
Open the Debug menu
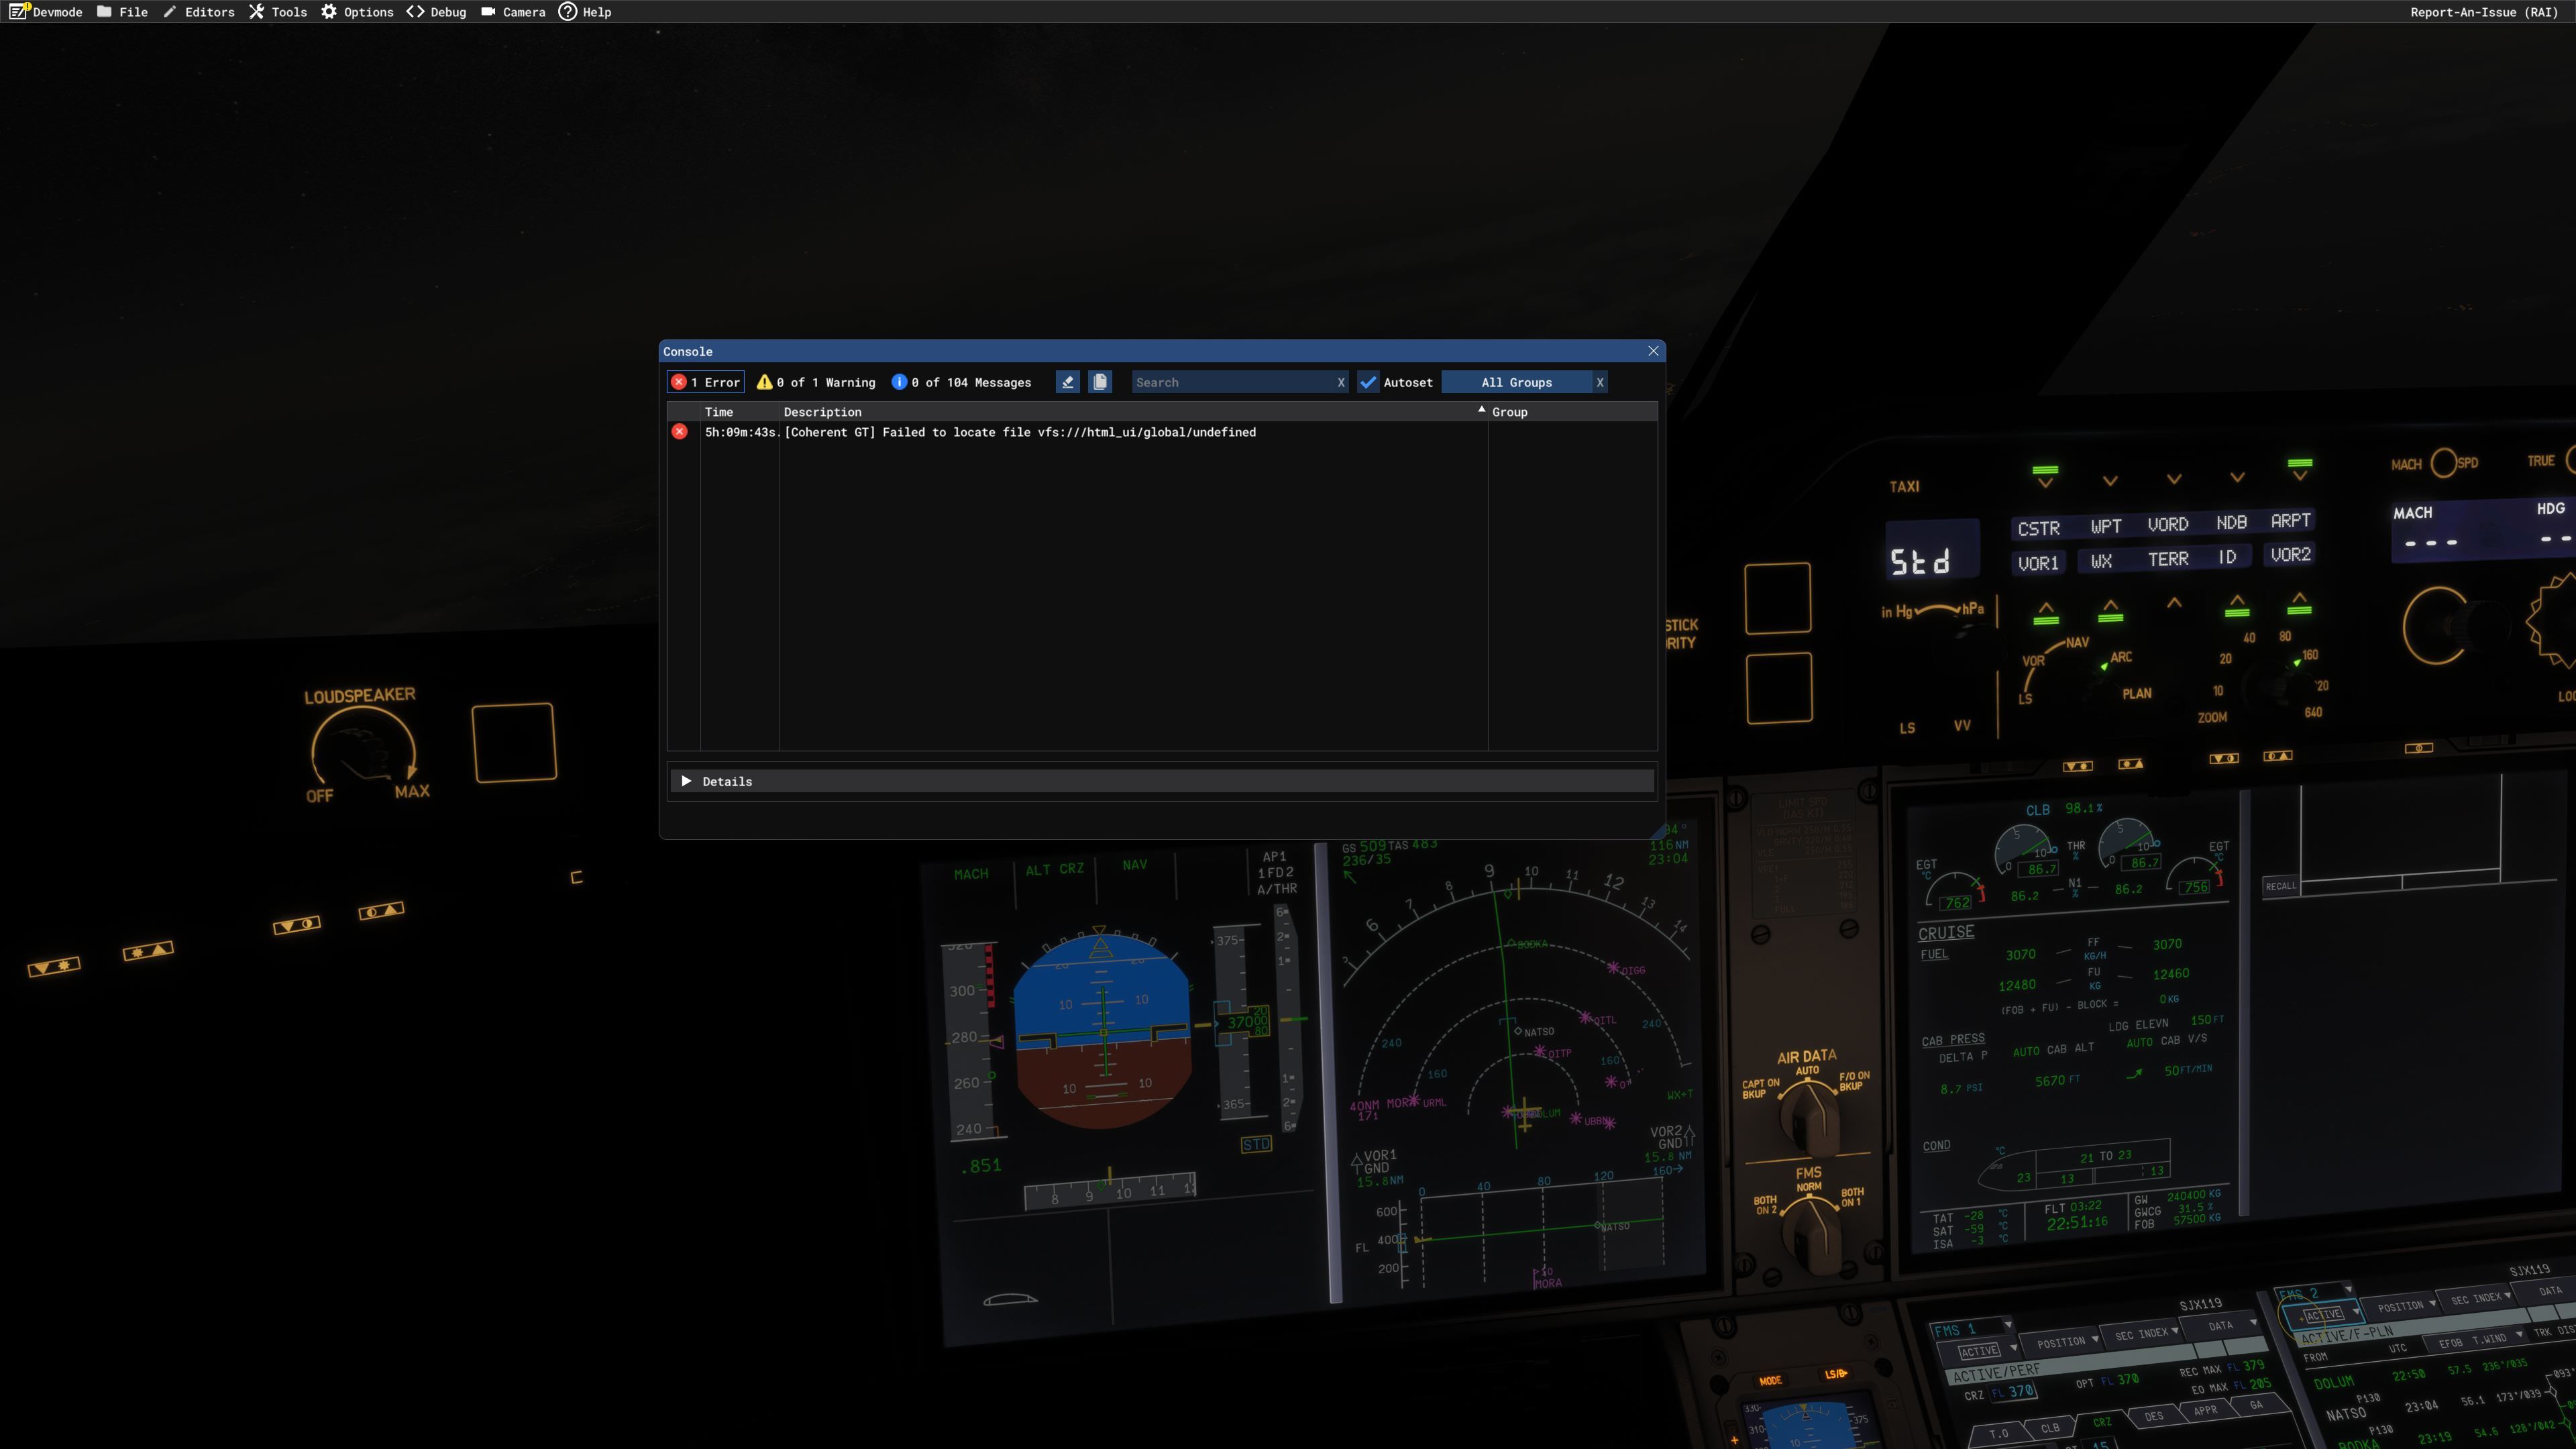437,12
